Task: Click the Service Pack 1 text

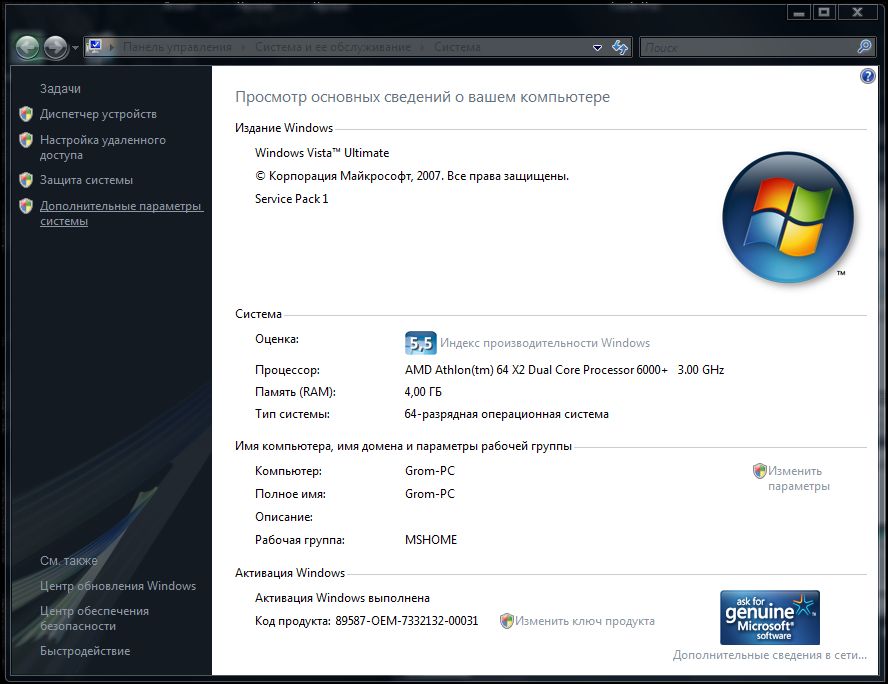Action: point(291,199)
